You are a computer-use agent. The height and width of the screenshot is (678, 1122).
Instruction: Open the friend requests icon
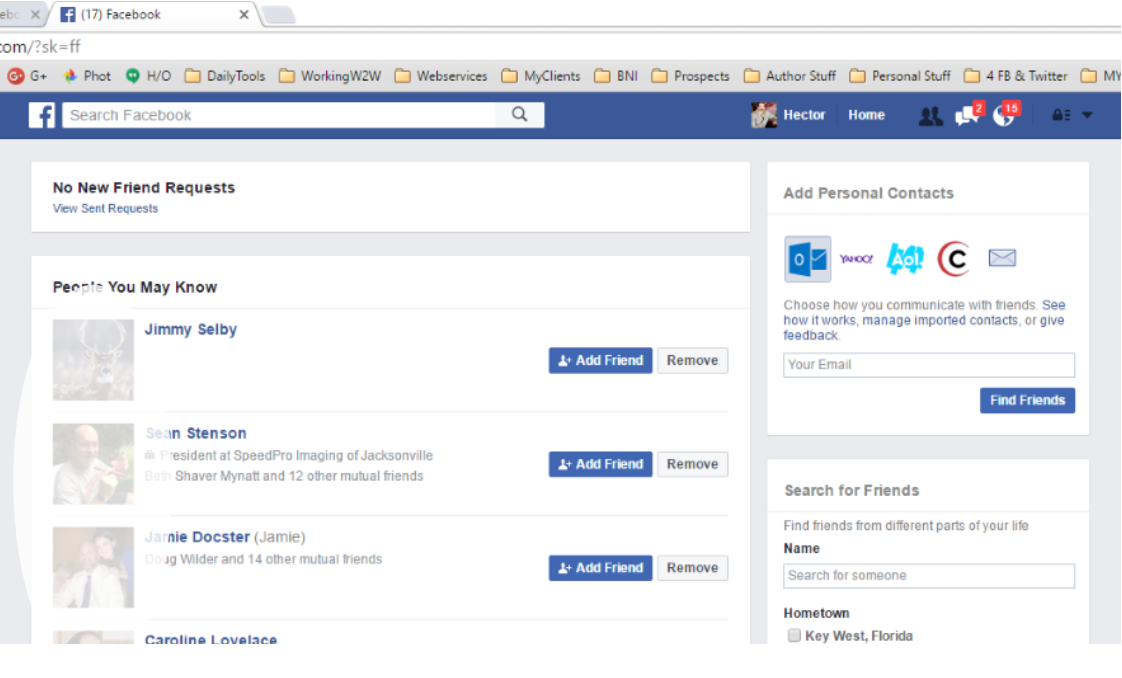(x=930, y=116)
